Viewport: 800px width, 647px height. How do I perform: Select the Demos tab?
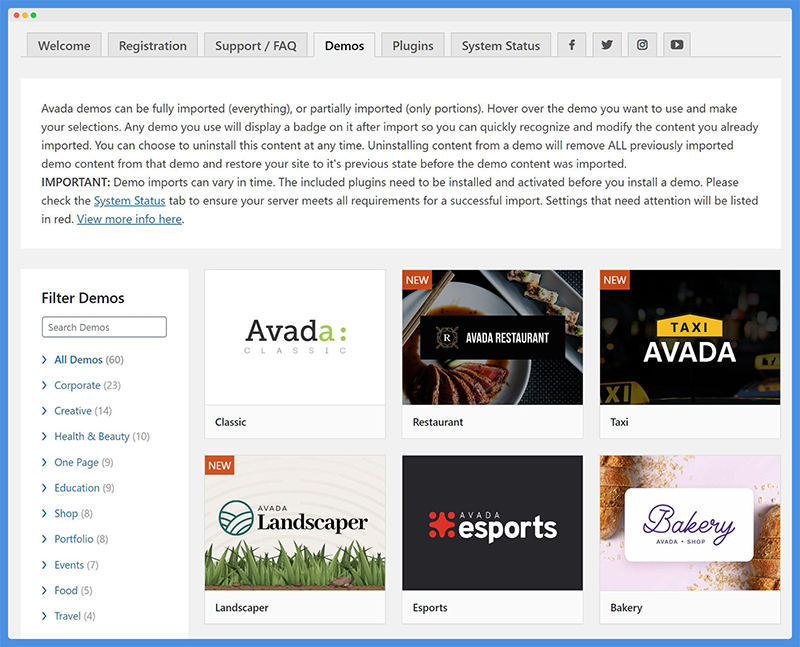[344, 45]
